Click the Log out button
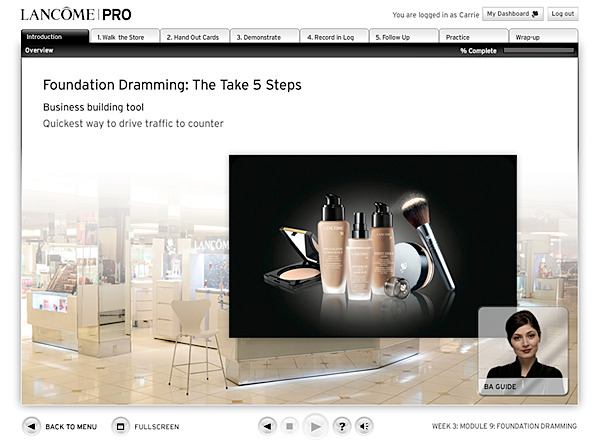The height and width of the screenshot is (445, 600). click(562, 14)
